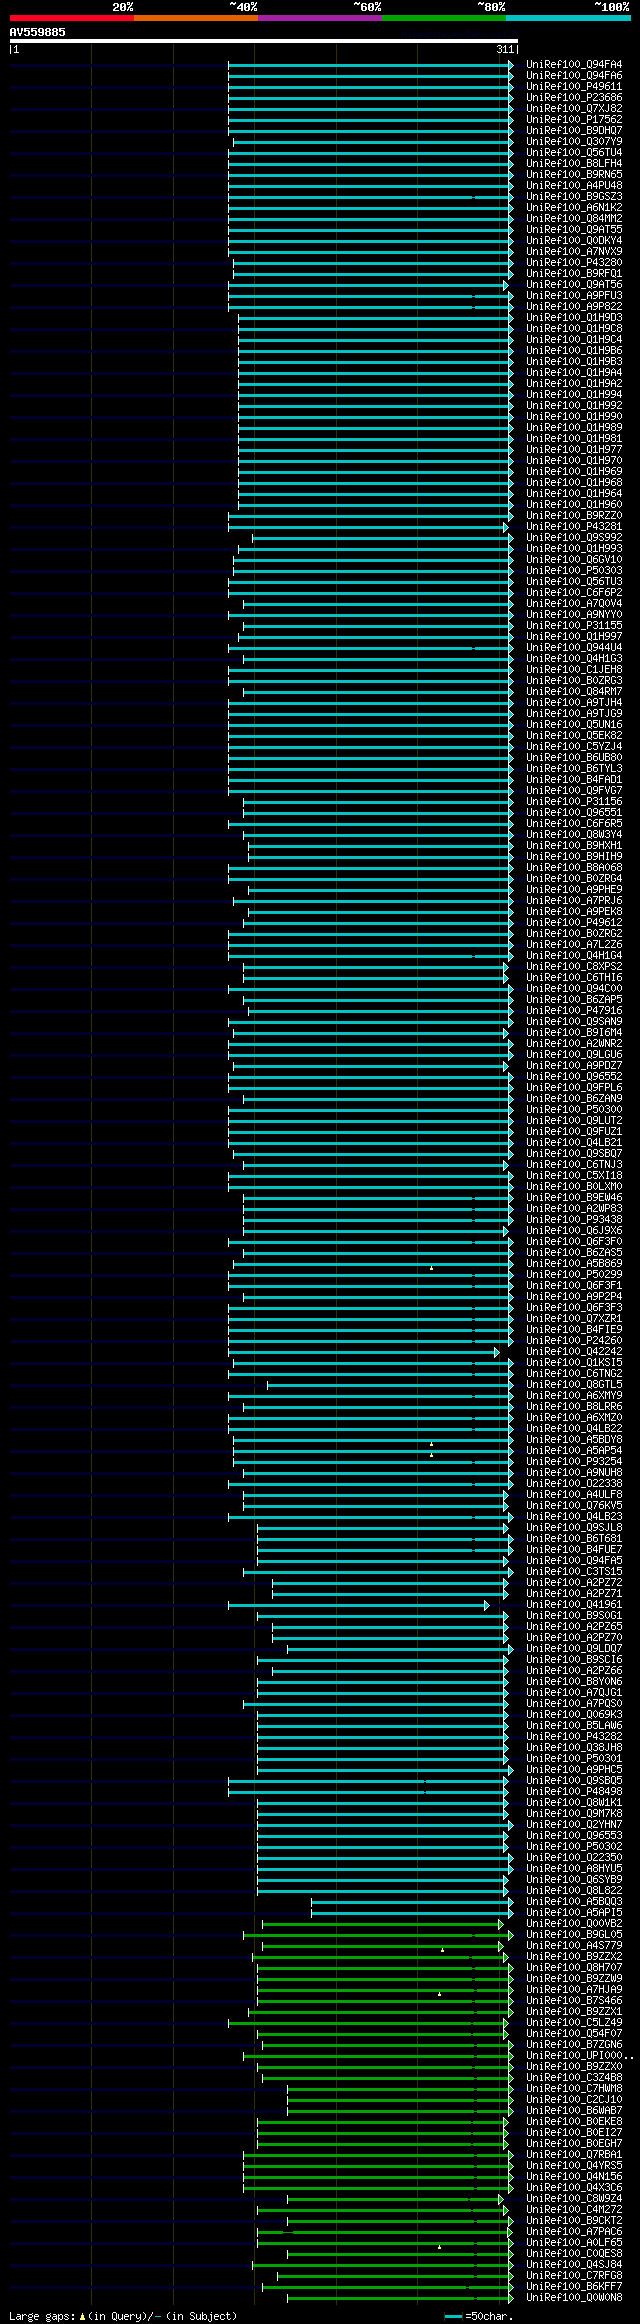Viewport: 640px width, 2324px height.
Task: Click the cyan alignment bar for UniRef100_A5BQQ3
Action: coord(412,1902)
